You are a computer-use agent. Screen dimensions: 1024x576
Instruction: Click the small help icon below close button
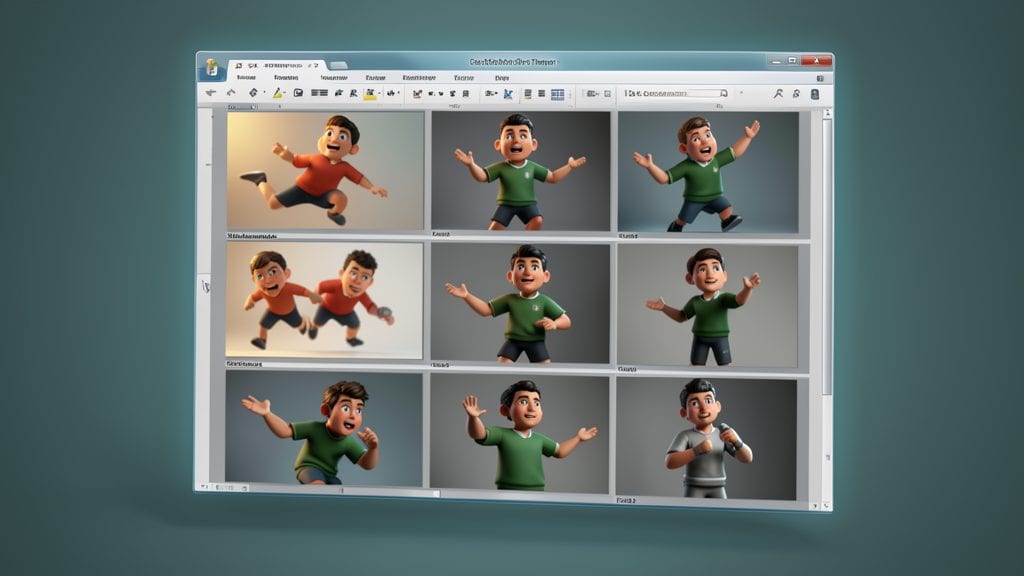[820, 78]
